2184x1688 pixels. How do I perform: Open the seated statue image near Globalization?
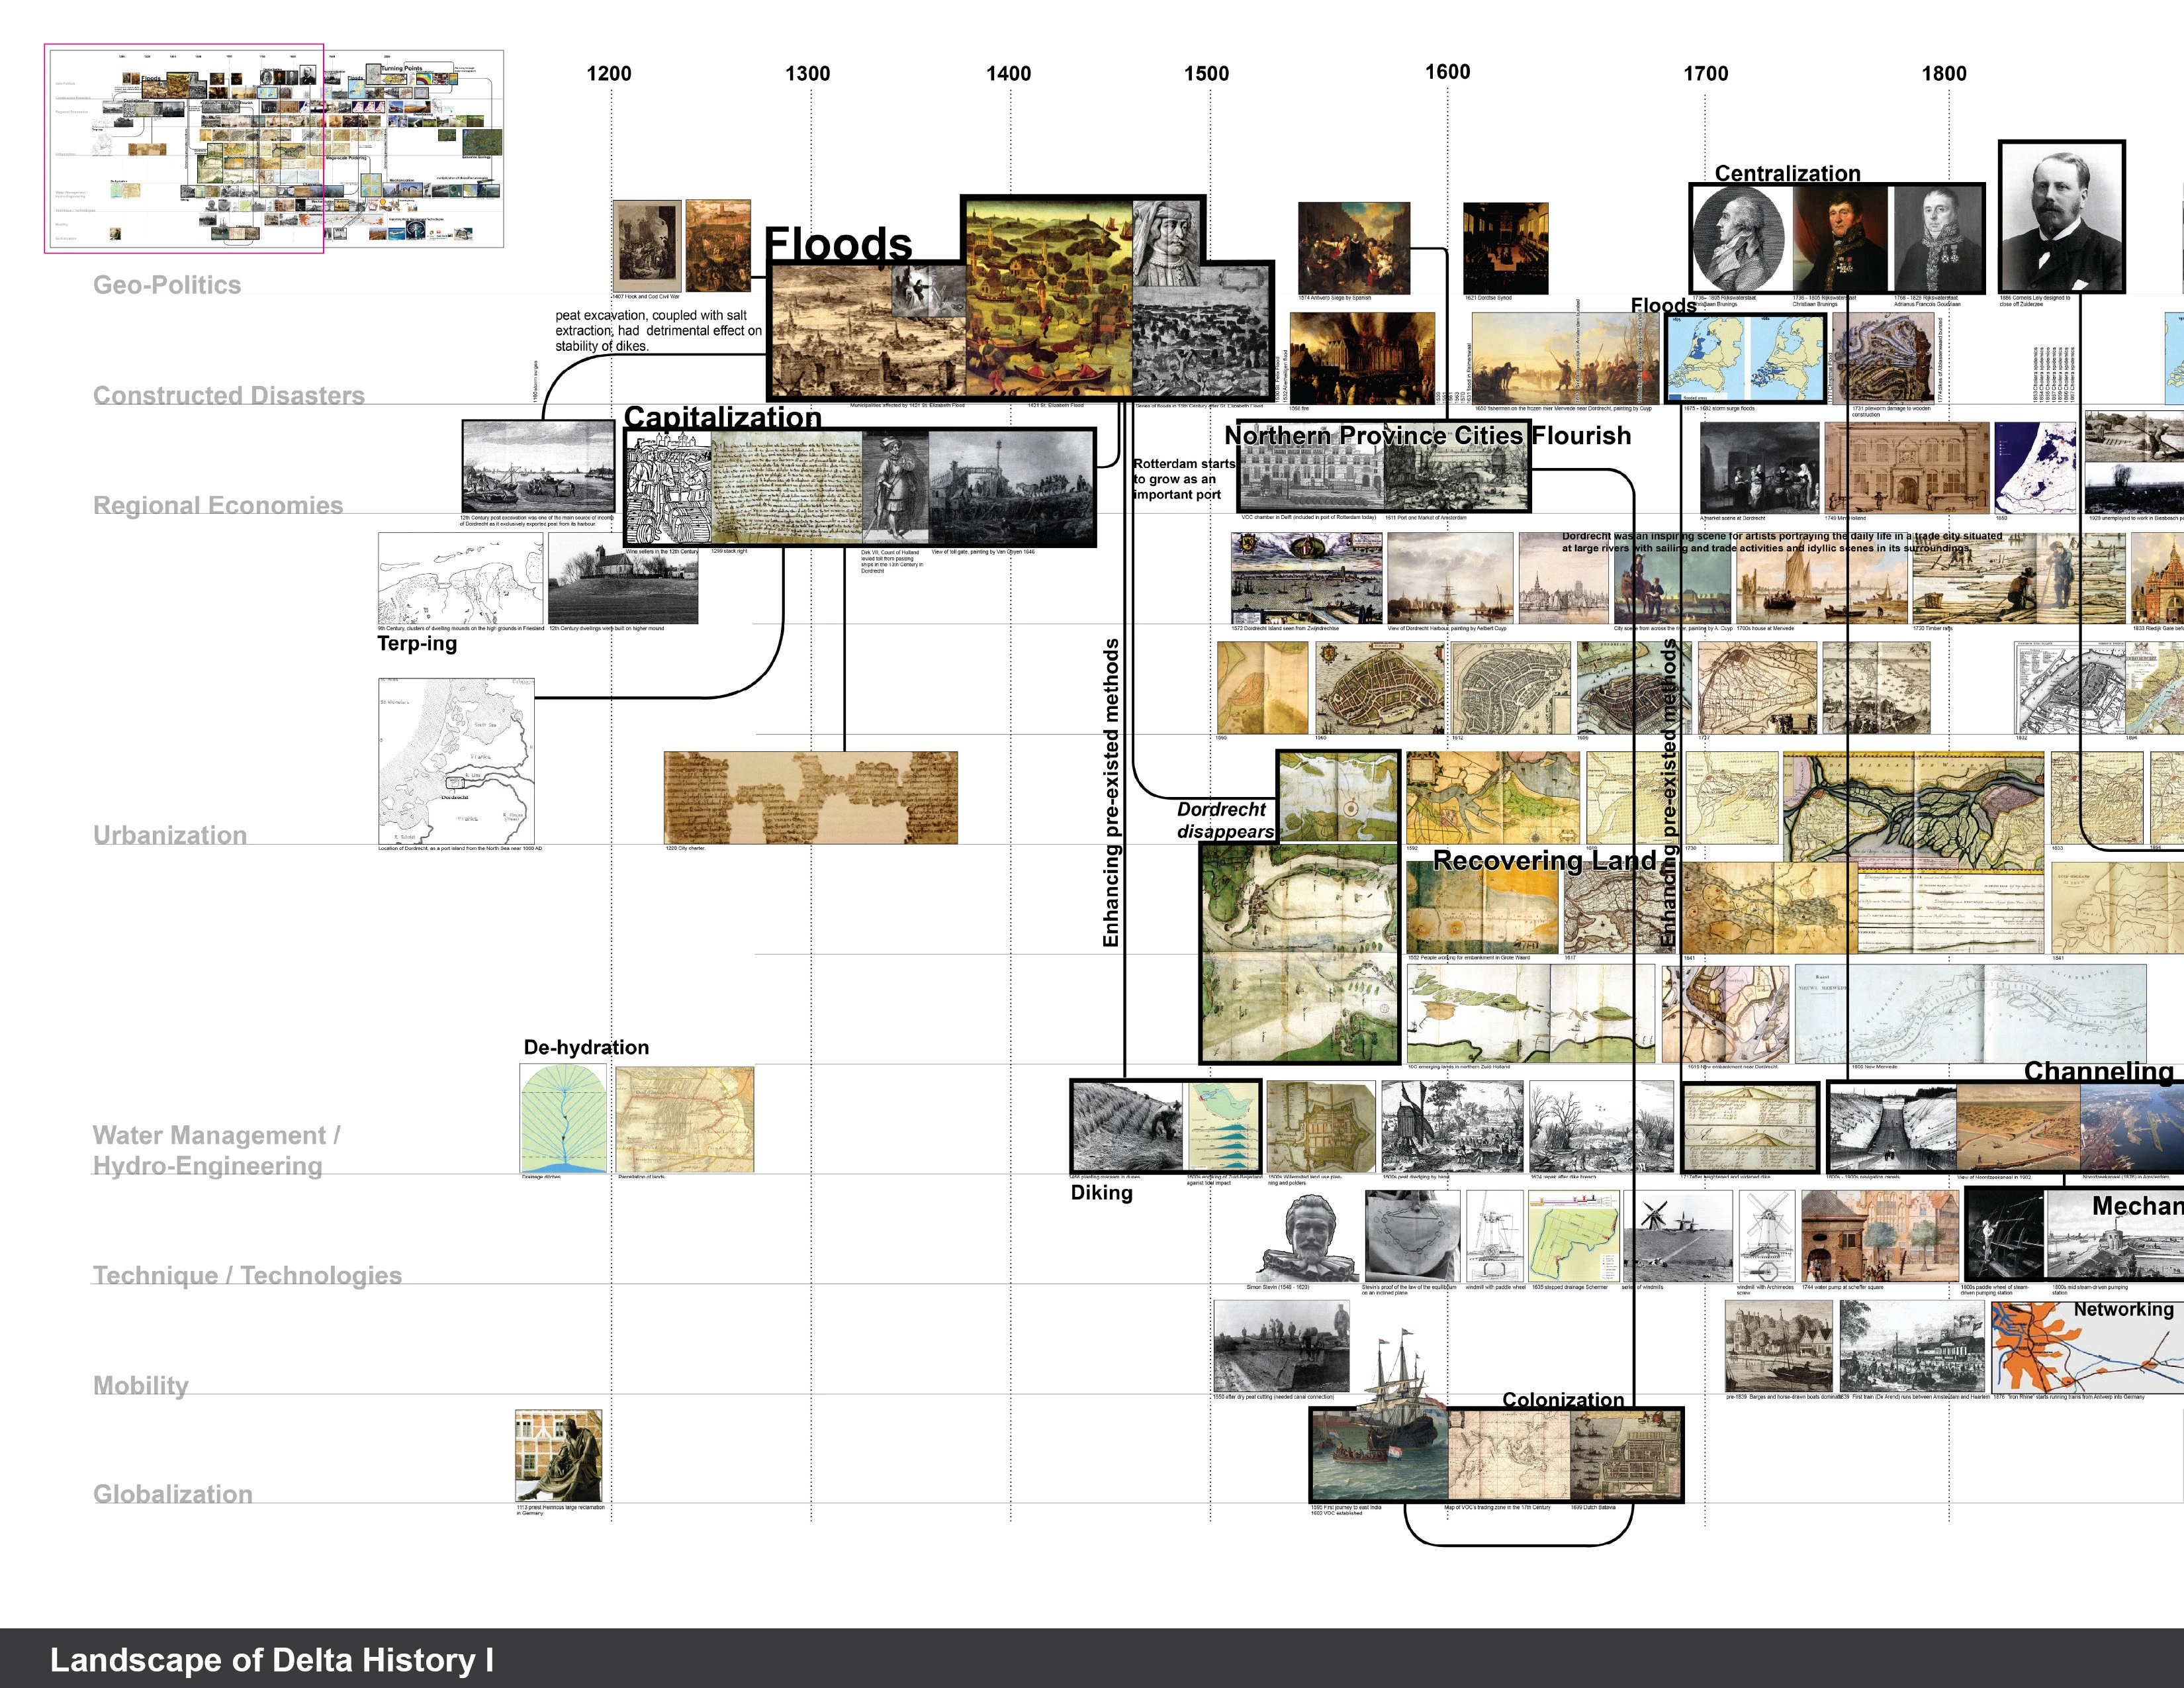558,1456
